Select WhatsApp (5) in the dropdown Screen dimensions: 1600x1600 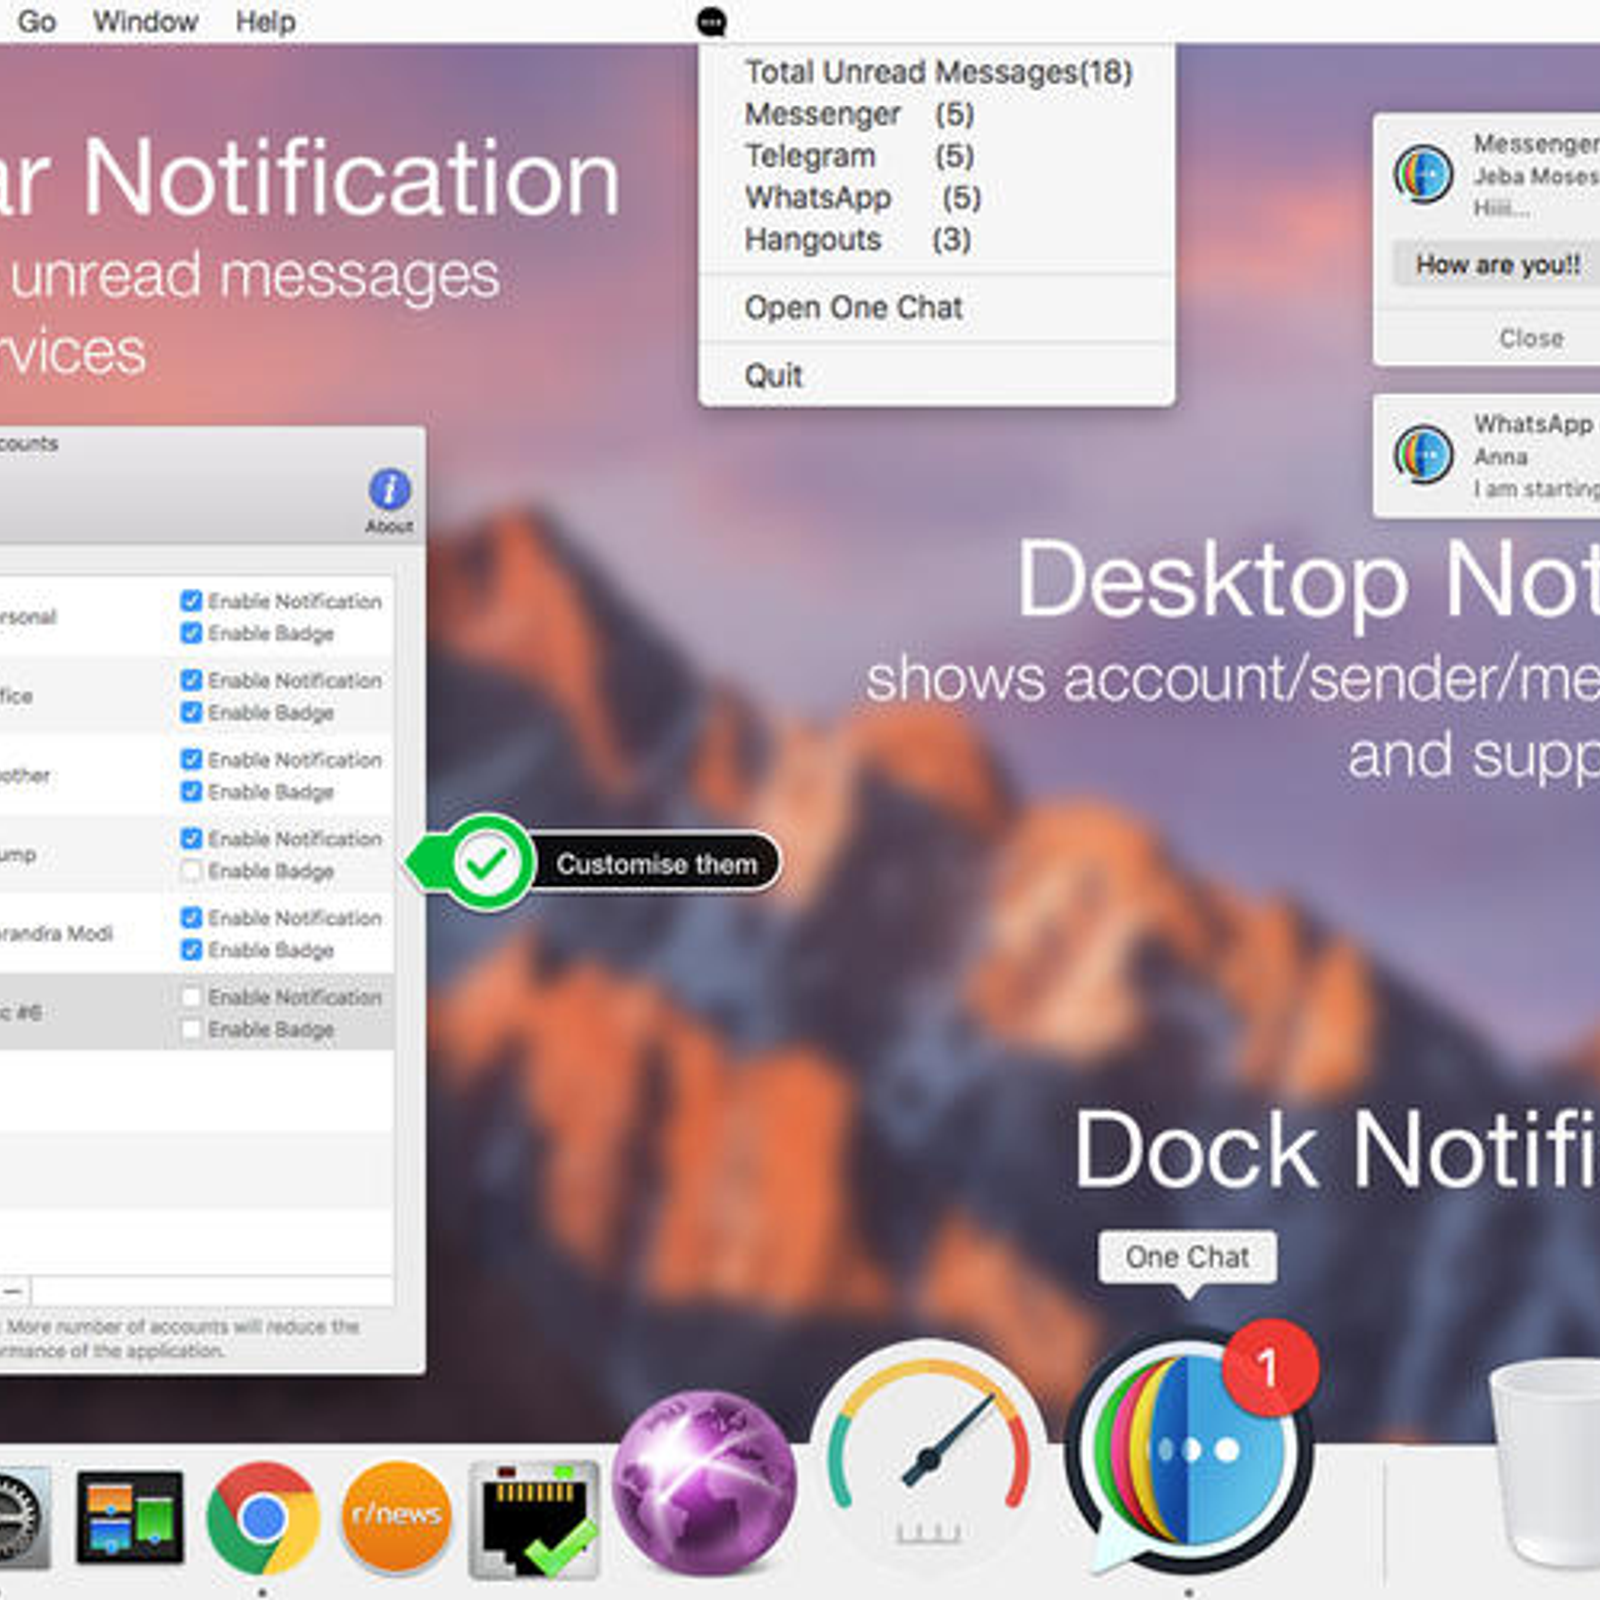[x=936, y=198]
